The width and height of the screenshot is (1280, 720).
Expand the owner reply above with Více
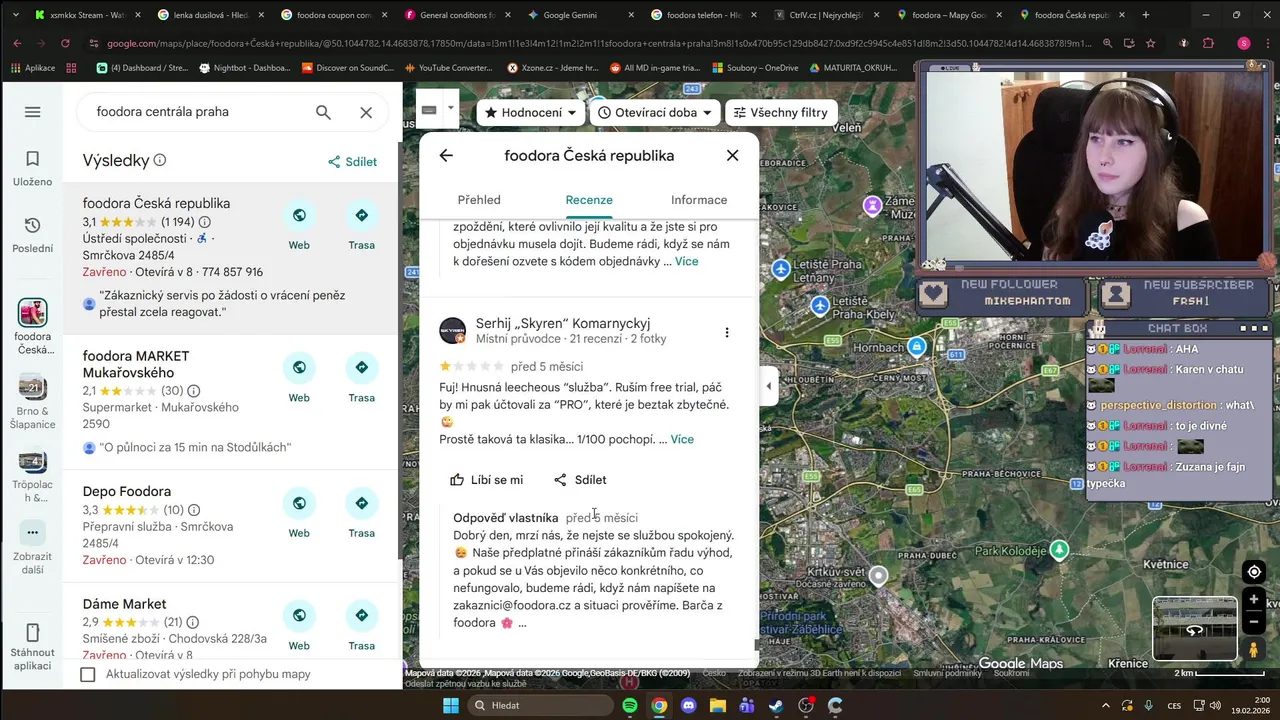coord(687,261)
